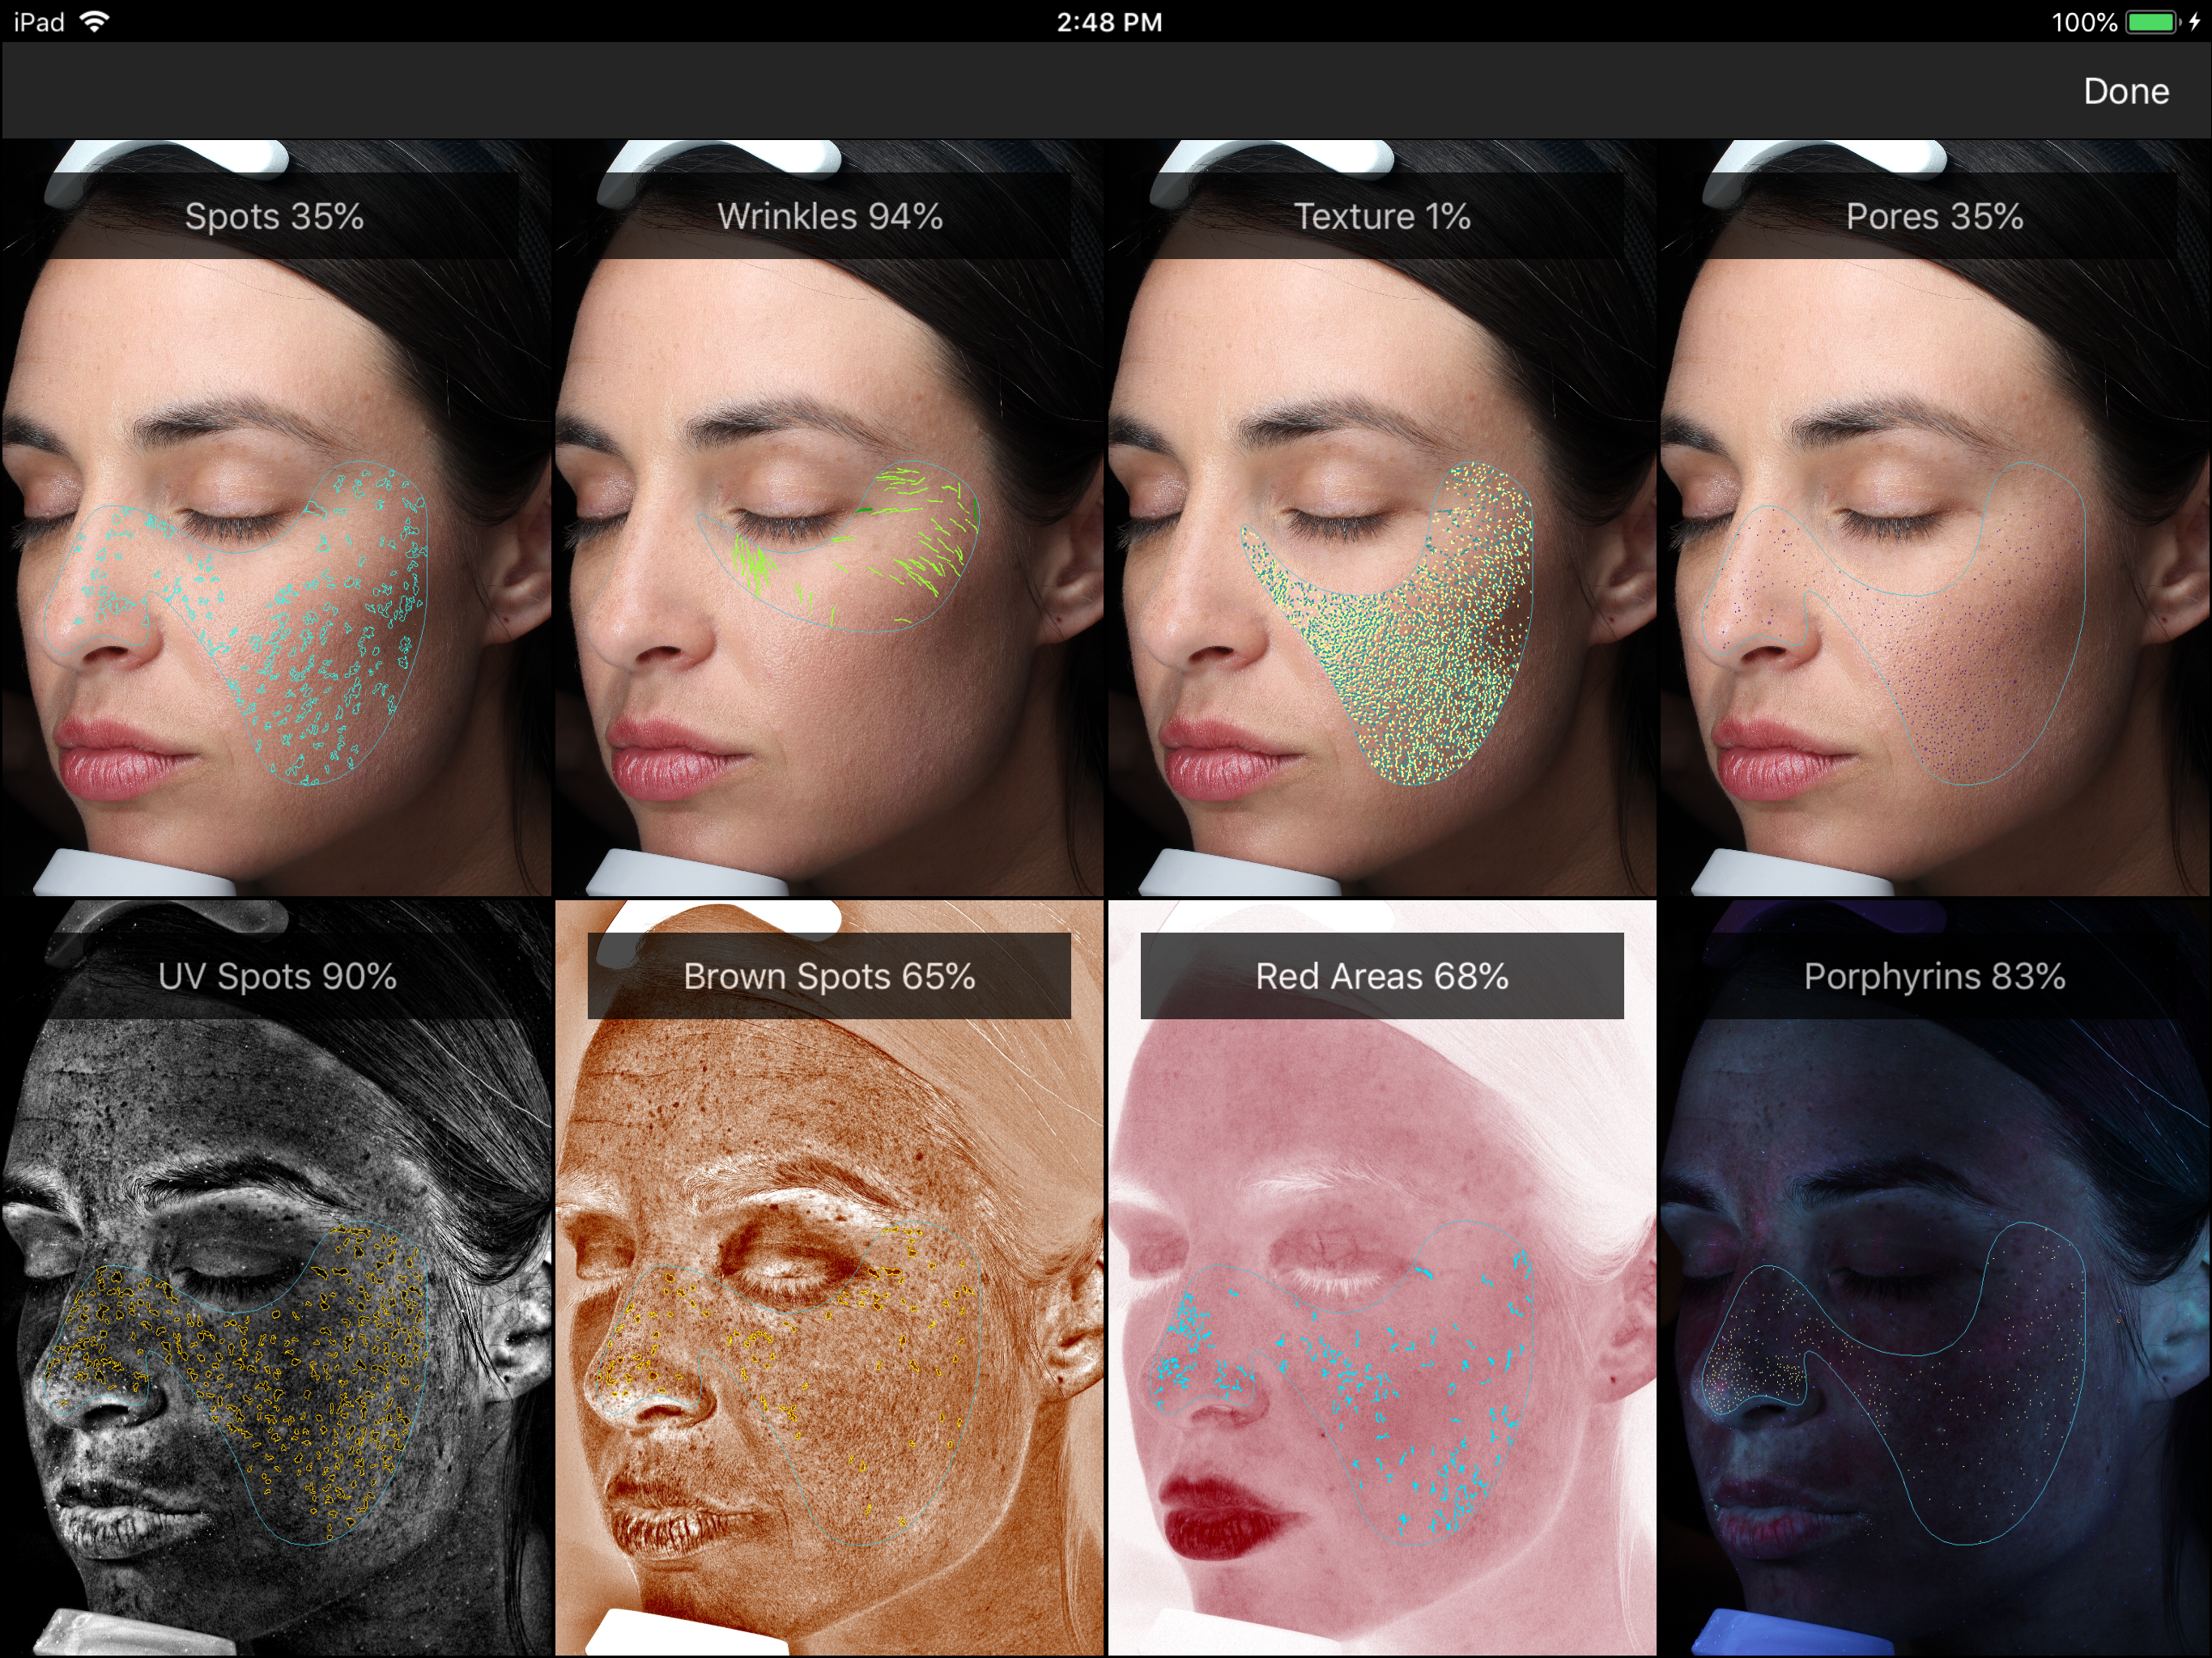Open the Texture 1% analysis image
Screen dimensions: 2212x1658
(1382, 517)
